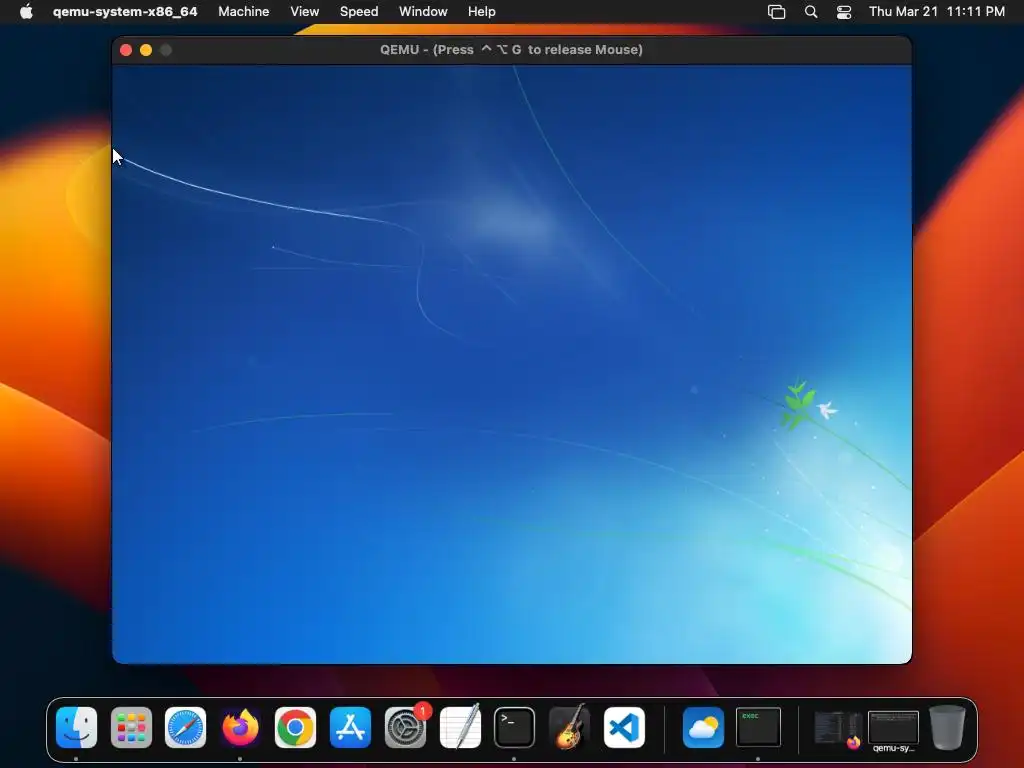Open TextEdit from the Dock

[460, 727]
